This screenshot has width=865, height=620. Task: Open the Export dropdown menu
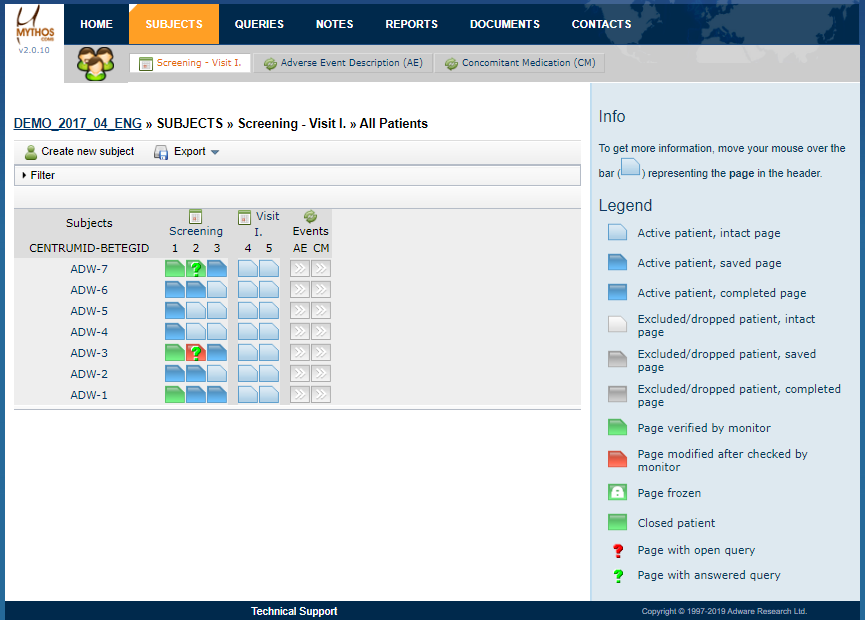(186, 152)
